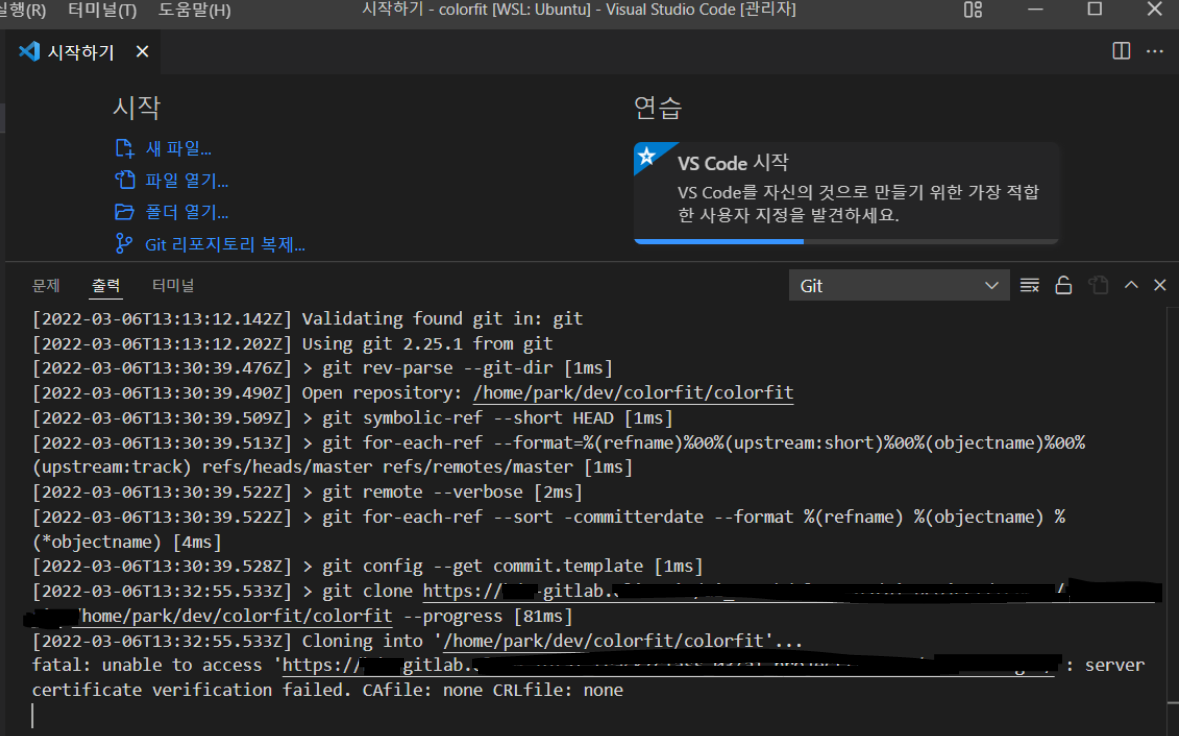The width and height of the screenshot is (1179, 736).
Task: Customize the layout from the title bar
Action: pos(973,10)
